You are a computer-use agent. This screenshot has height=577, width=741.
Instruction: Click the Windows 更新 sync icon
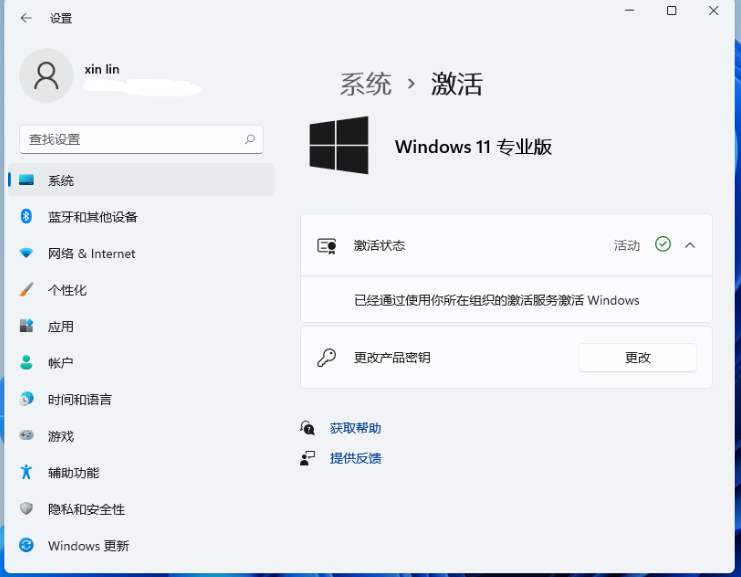click(26, 545)
